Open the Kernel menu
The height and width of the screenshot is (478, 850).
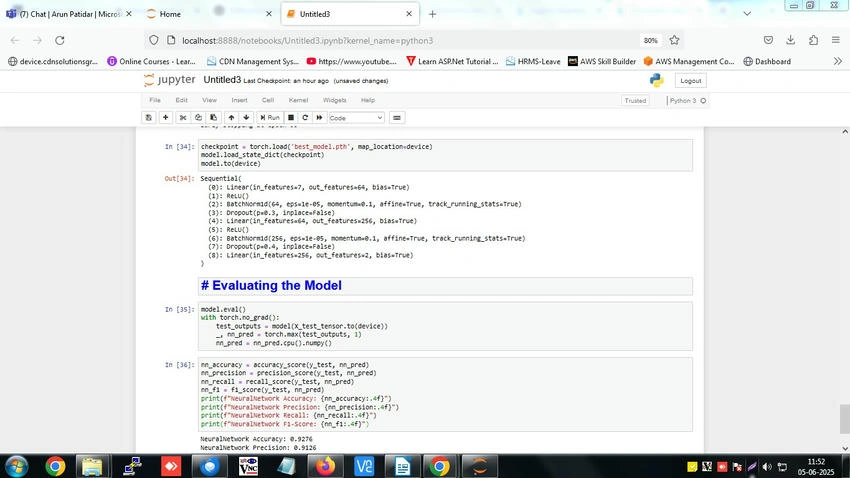[298, 100]
